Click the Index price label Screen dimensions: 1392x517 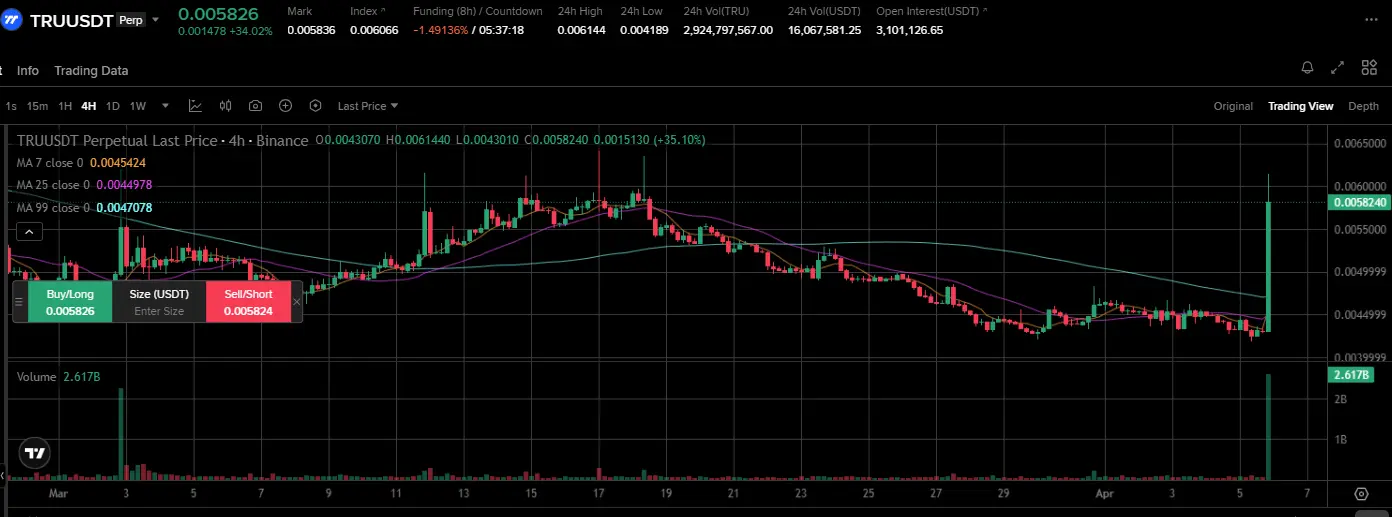(366, 11)
